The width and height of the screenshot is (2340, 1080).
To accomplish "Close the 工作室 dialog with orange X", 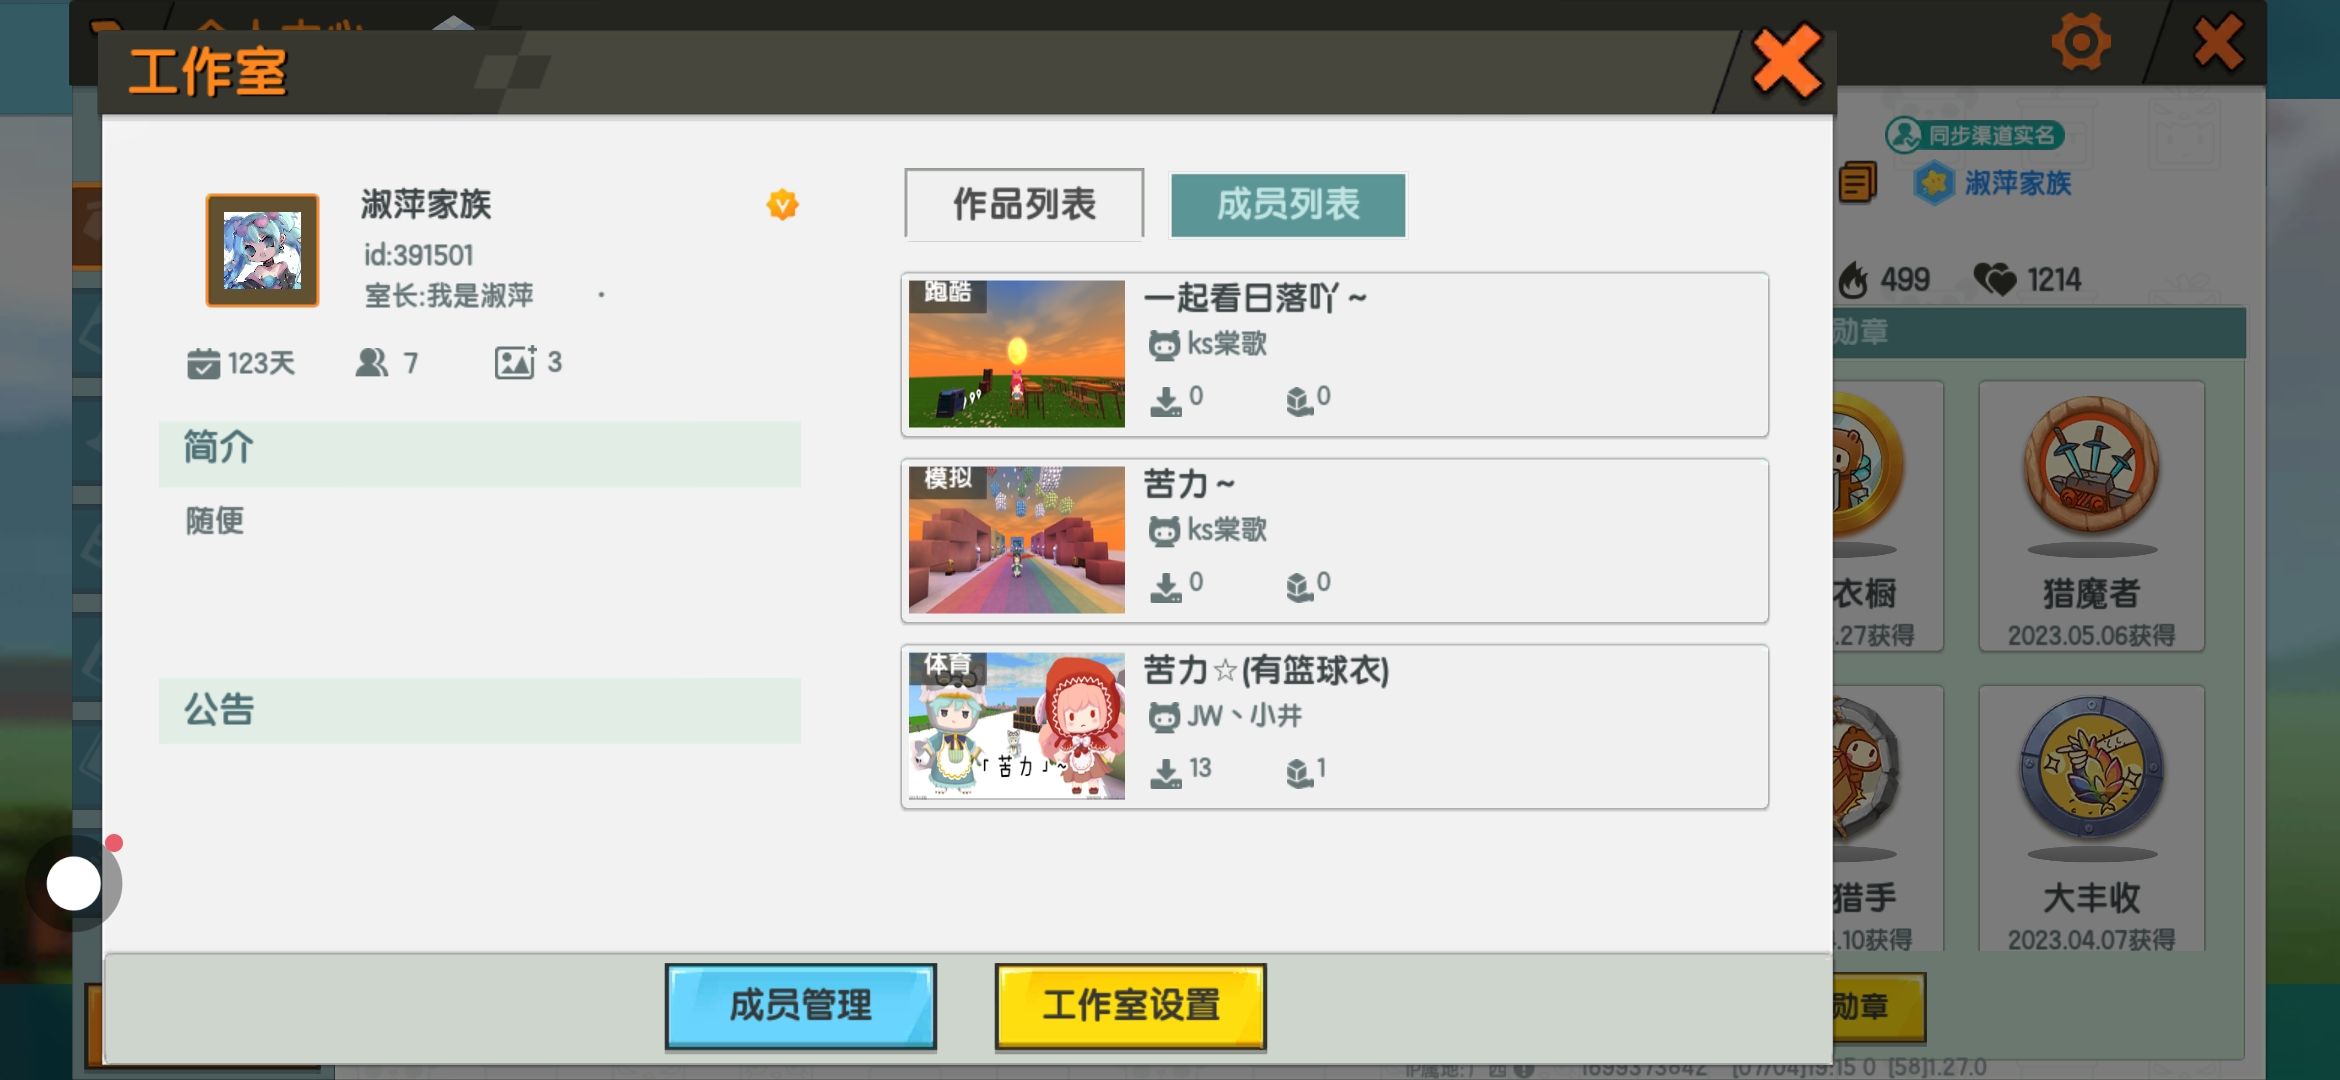I will [x=1787, y=62].
